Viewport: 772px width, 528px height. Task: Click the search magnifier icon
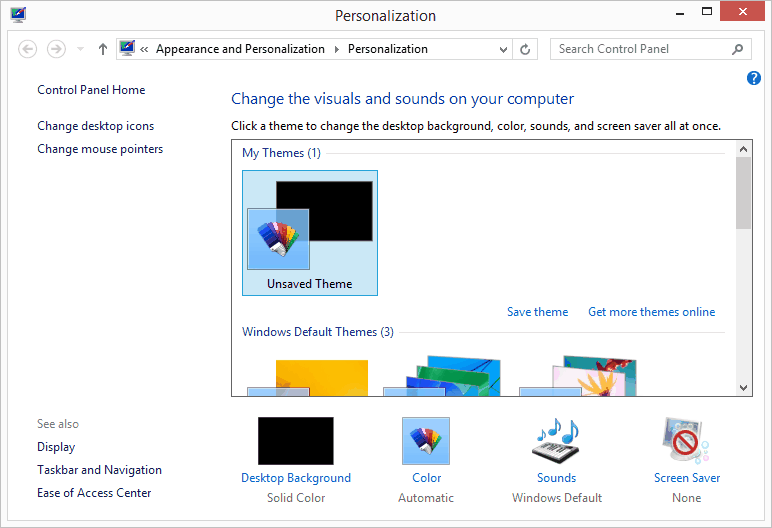pyautogui.click(x=738, y=49)
